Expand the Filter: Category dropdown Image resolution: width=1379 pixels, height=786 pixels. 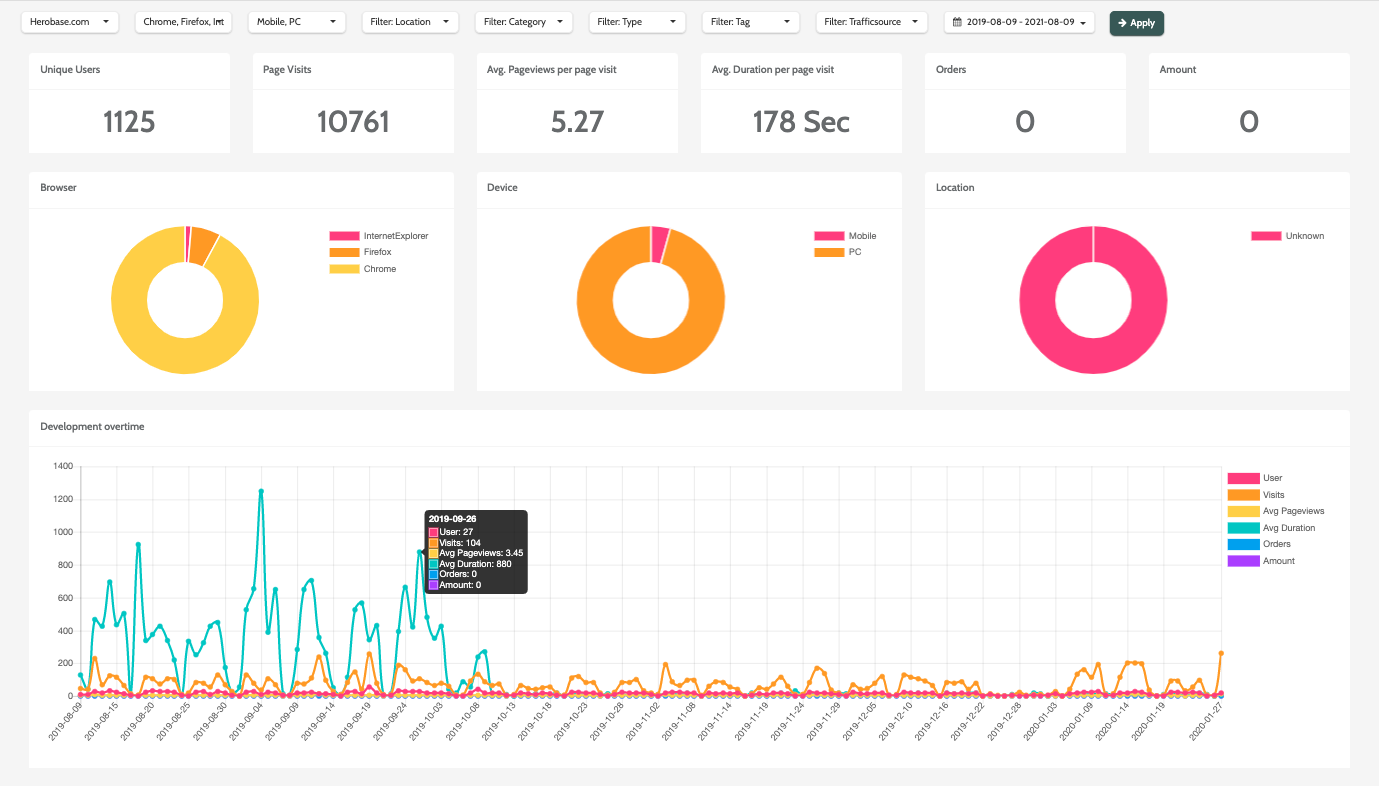click(524, 22)
